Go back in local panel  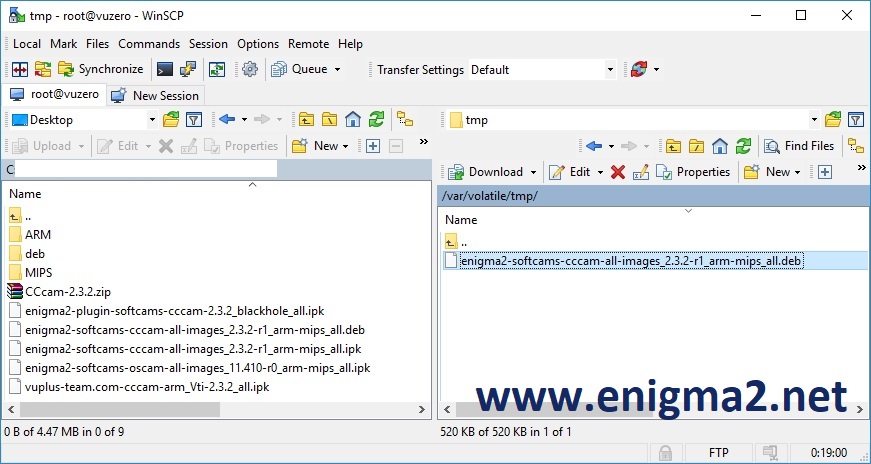(227, 119)
